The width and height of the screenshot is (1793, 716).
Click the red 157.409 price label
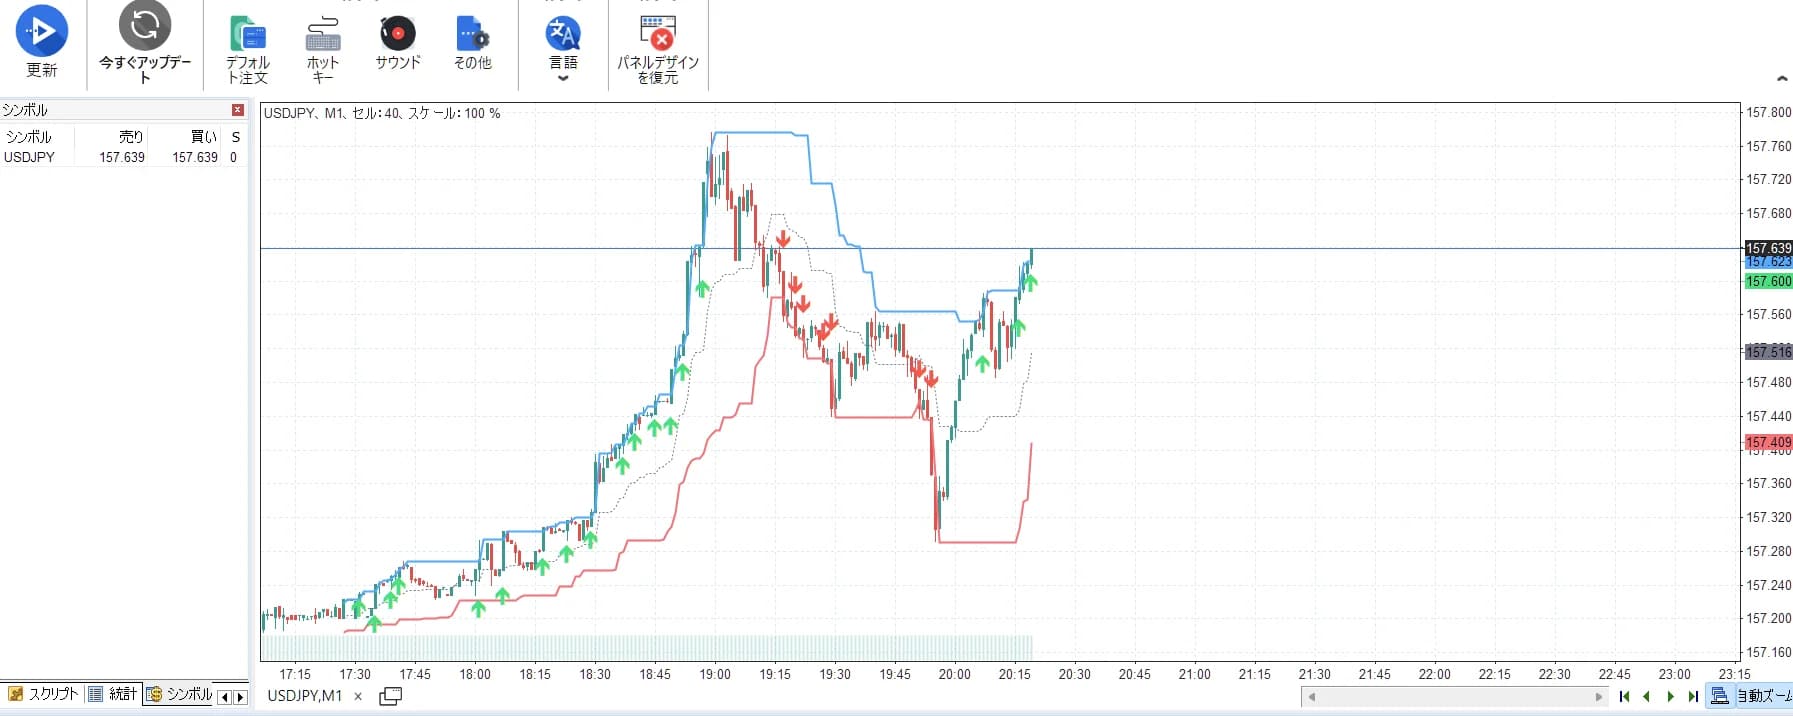click(x=1768, y=442)
